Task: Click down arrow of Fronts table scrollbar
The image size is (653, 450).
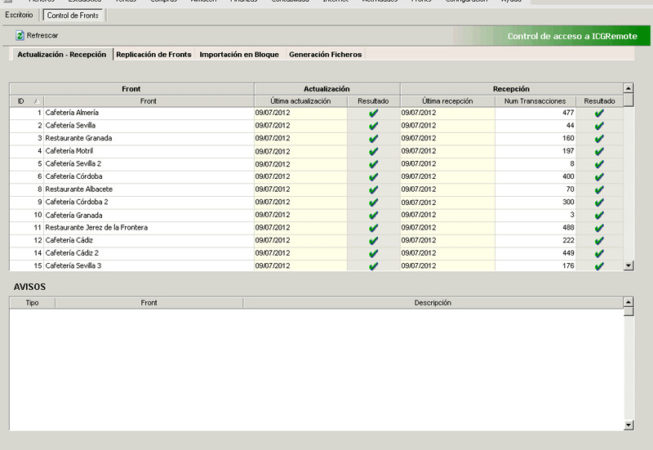Action: click(628, 266)
